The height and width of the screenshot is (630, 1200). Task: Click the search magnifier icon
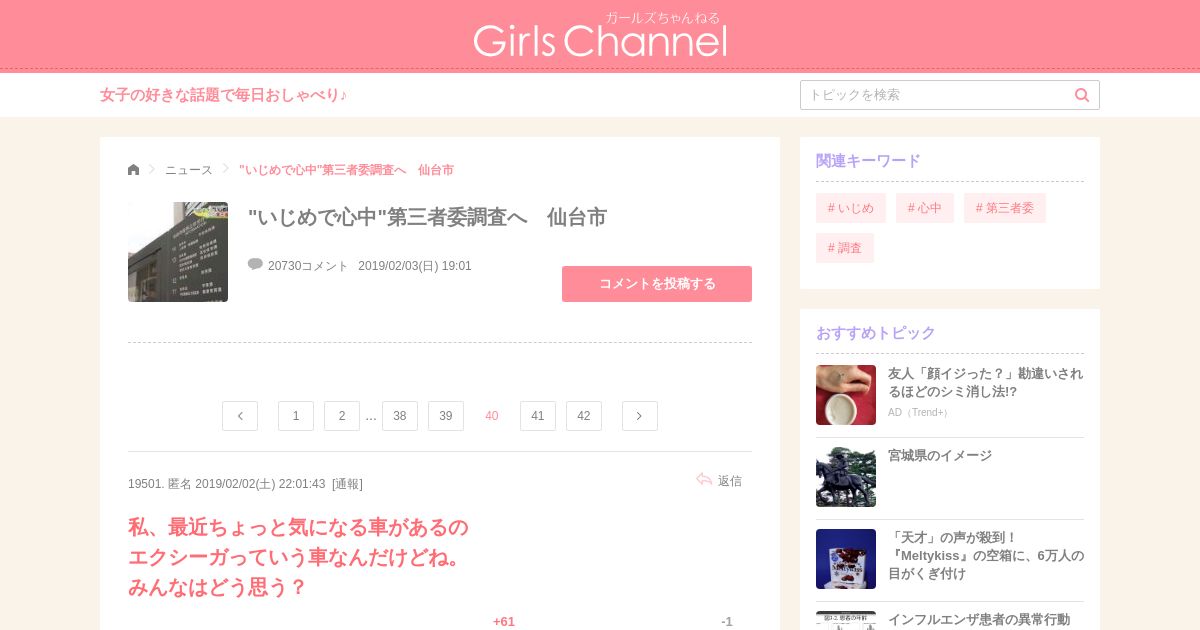pos(1082,95)
